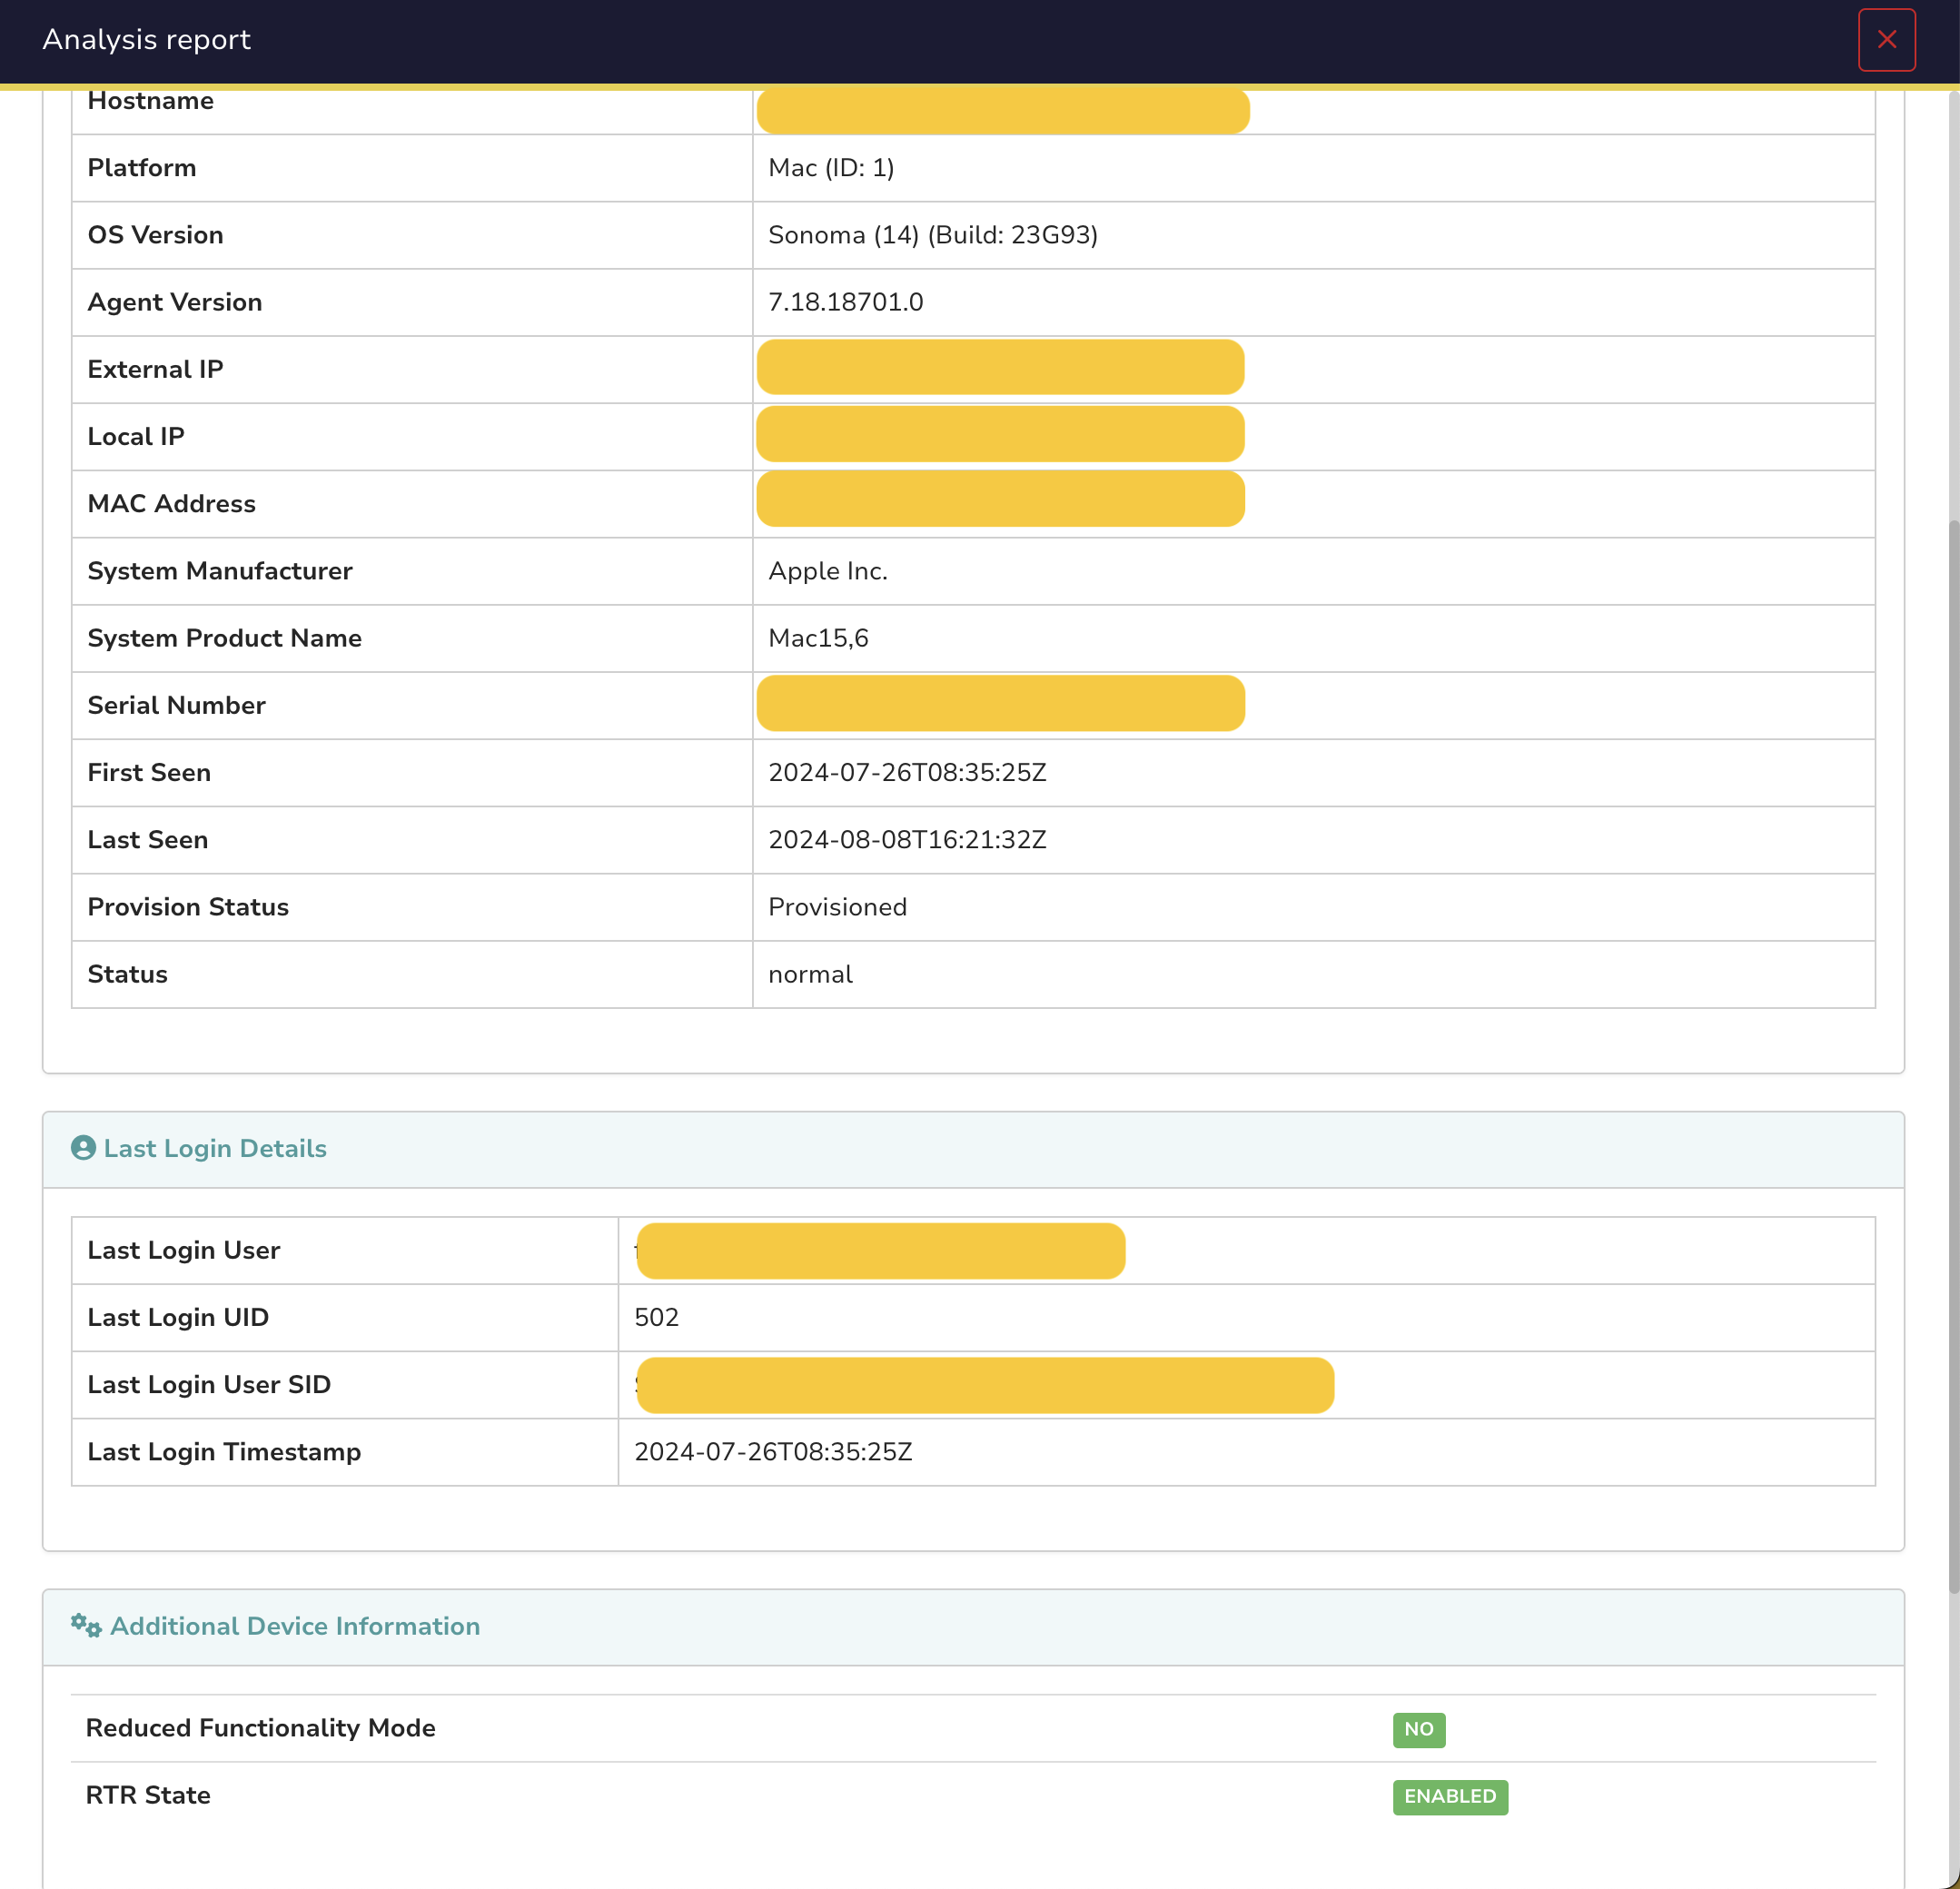The image size is (1960, 1889).
Task: Select Last Login UID value 502
Action: (x=656, y=1317)
